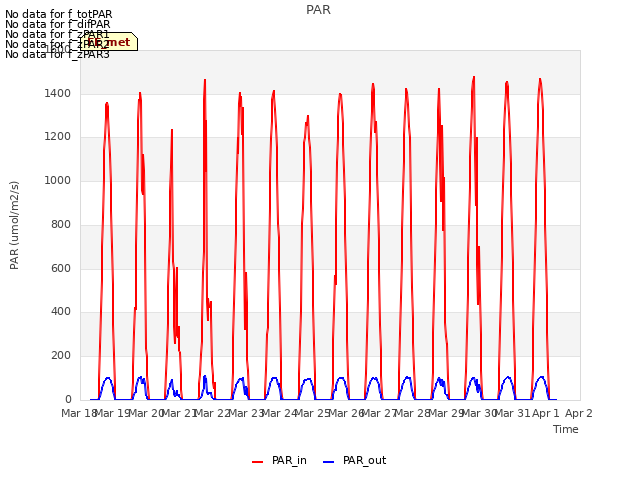Select the yellow met annotation label
The width and height of the screenshot is (640, 480).
coord(109,42)
